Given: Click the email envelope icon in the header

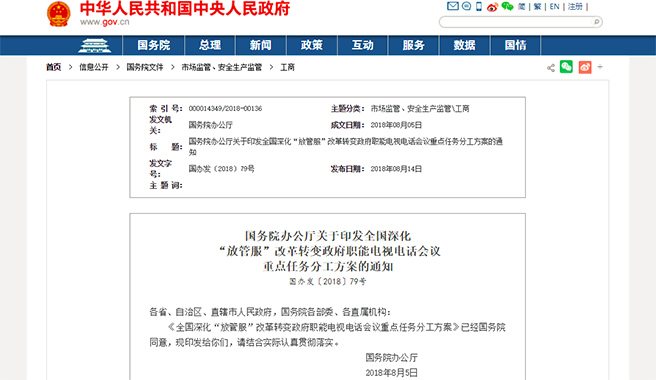Looking at the screenshot, I should [453, 6].
